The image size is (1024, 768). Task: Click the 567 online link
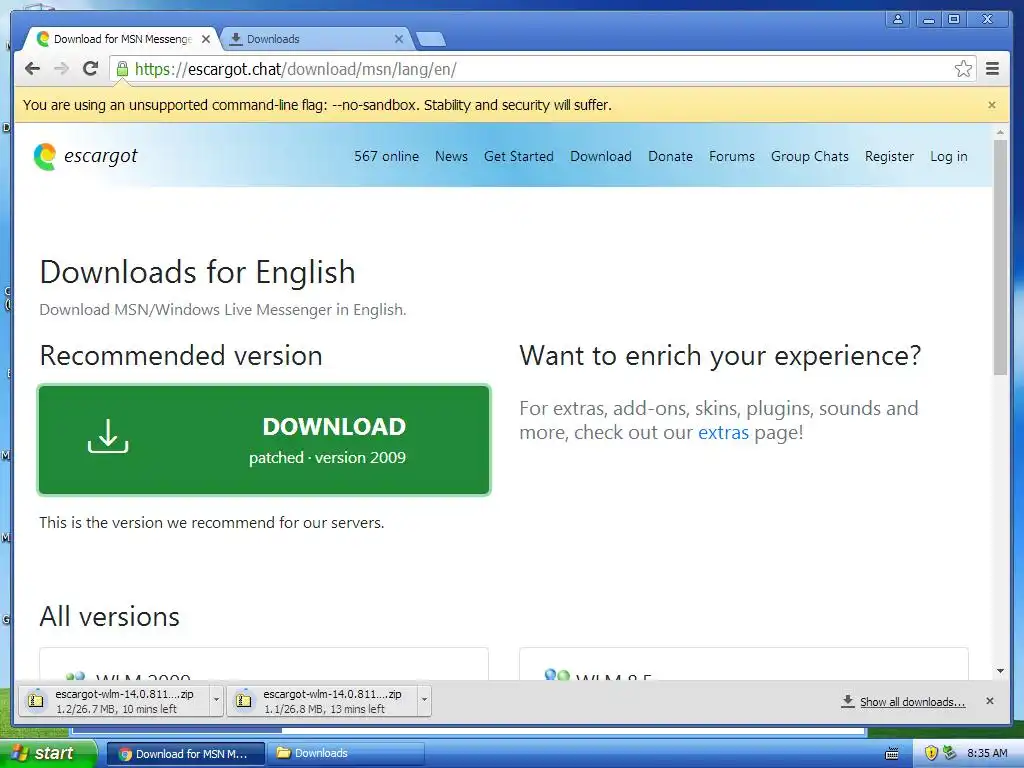click(x=386, y=157)
